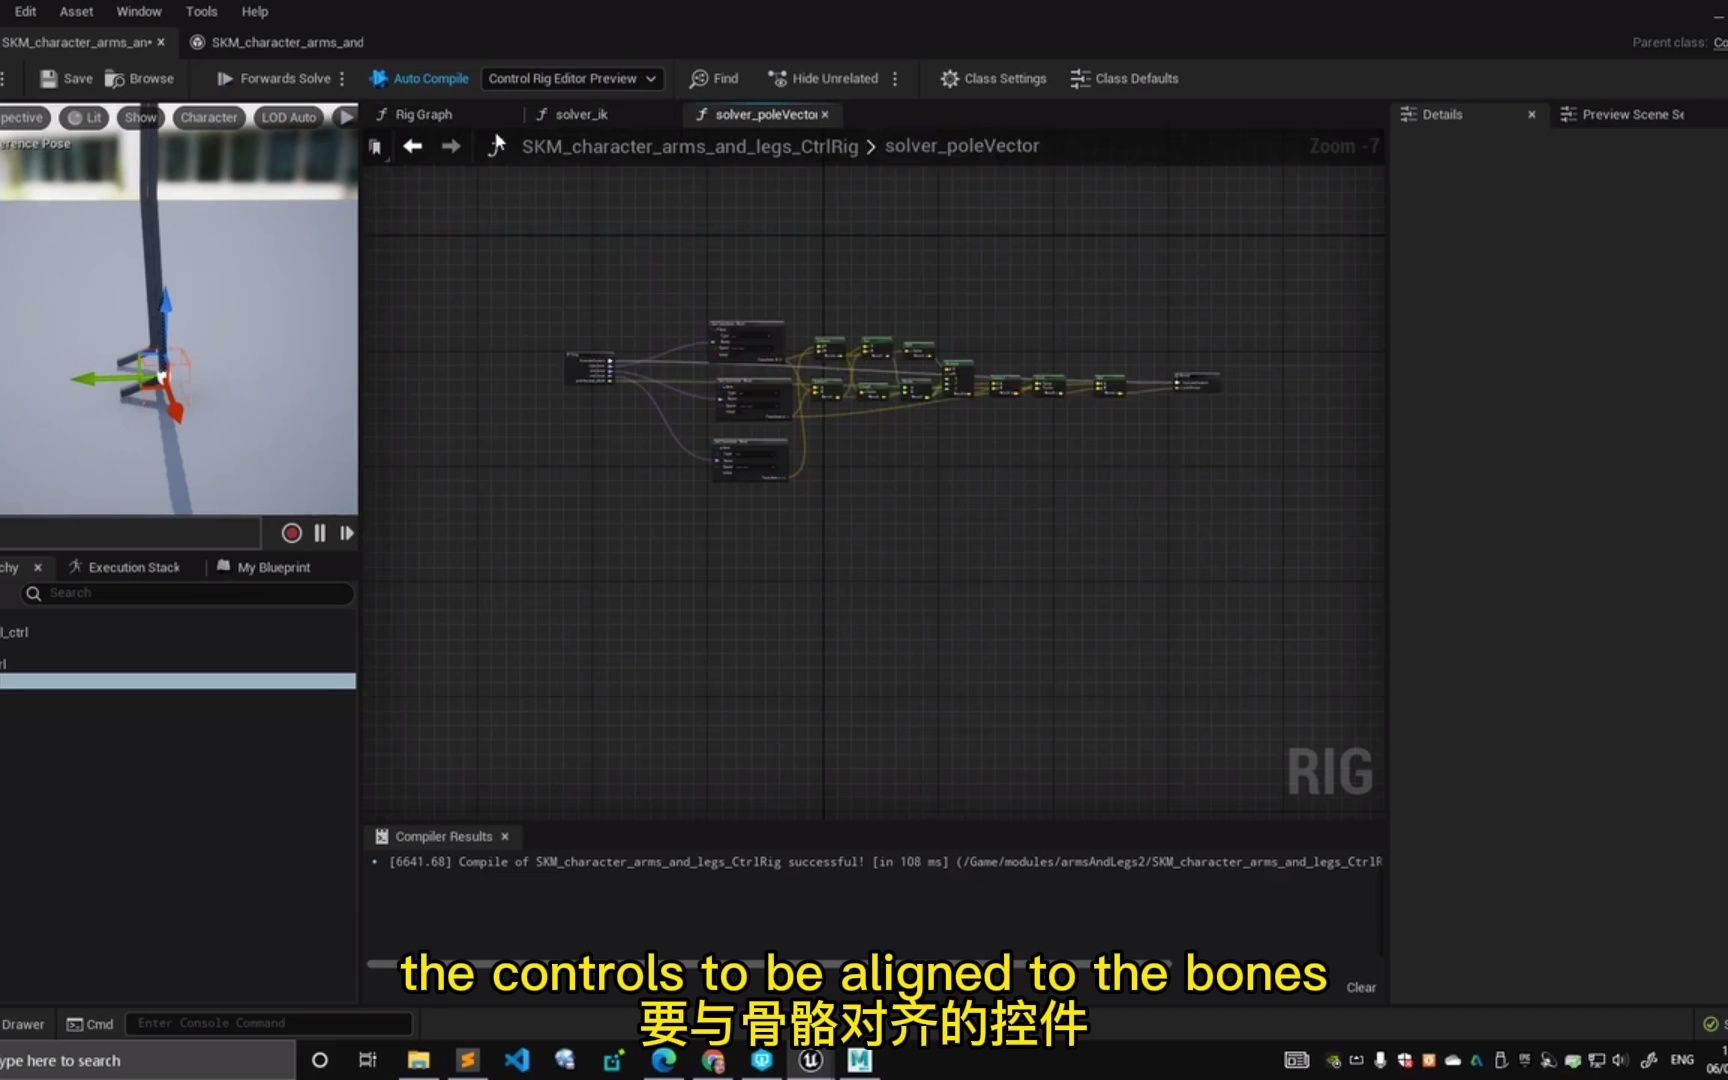Open the Character menu in the viewport
This screenshot has width=1728, height=1080.
pyautogui.click(x=208, y=117)
